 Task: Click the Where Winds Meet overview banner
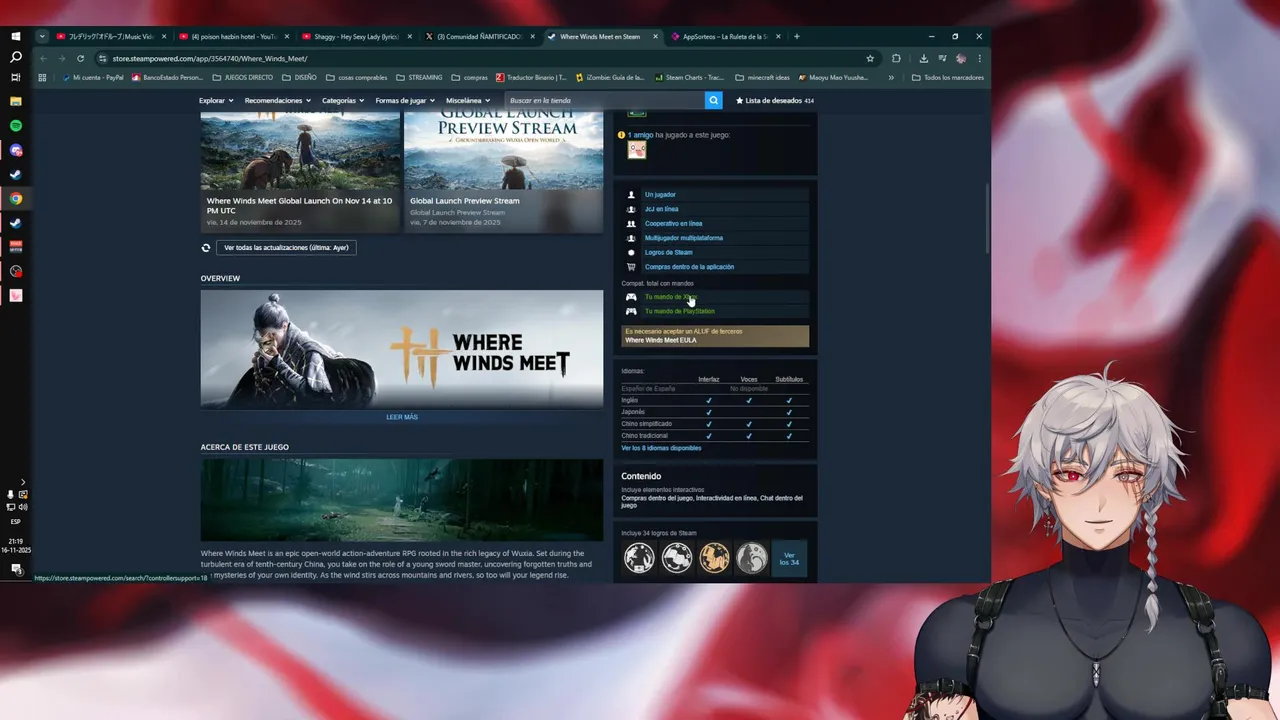pos(402,349)
